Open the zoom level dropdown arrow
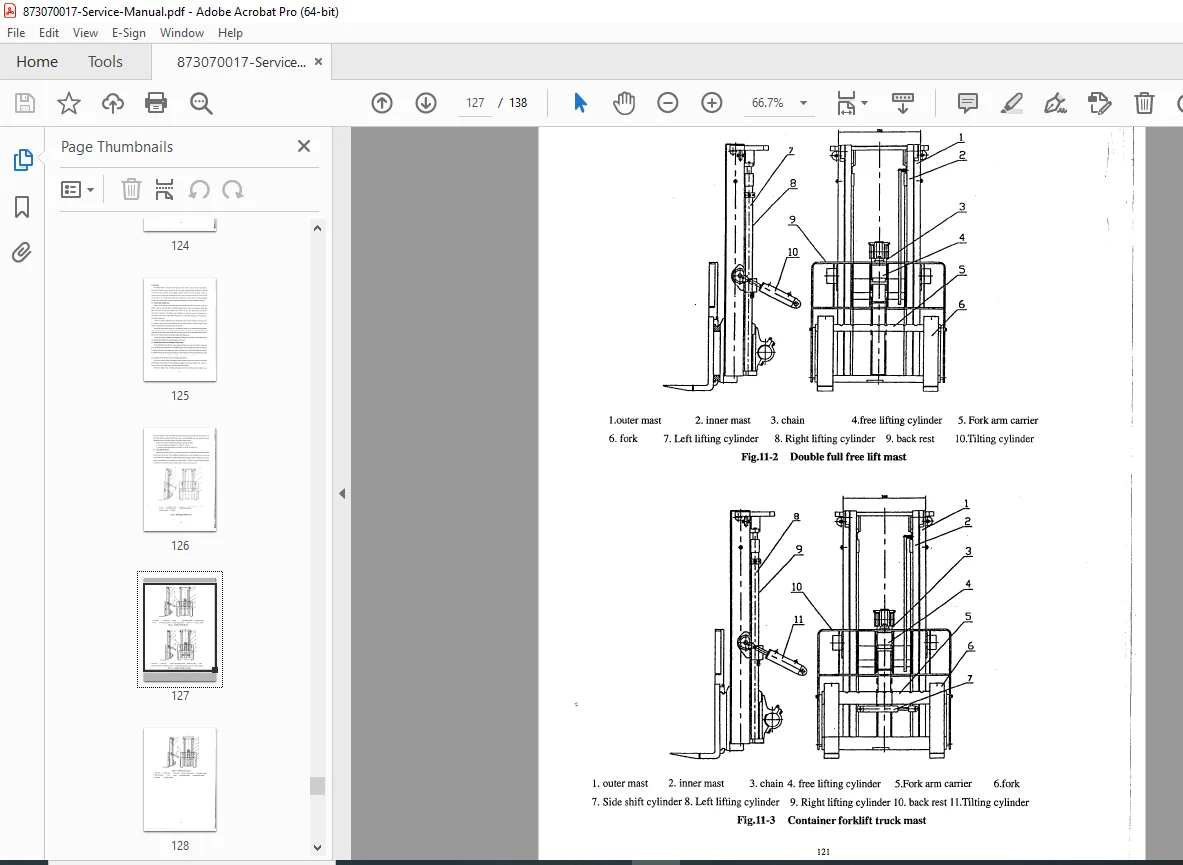The image size is (1183, 865). click(x=804, y=103)
